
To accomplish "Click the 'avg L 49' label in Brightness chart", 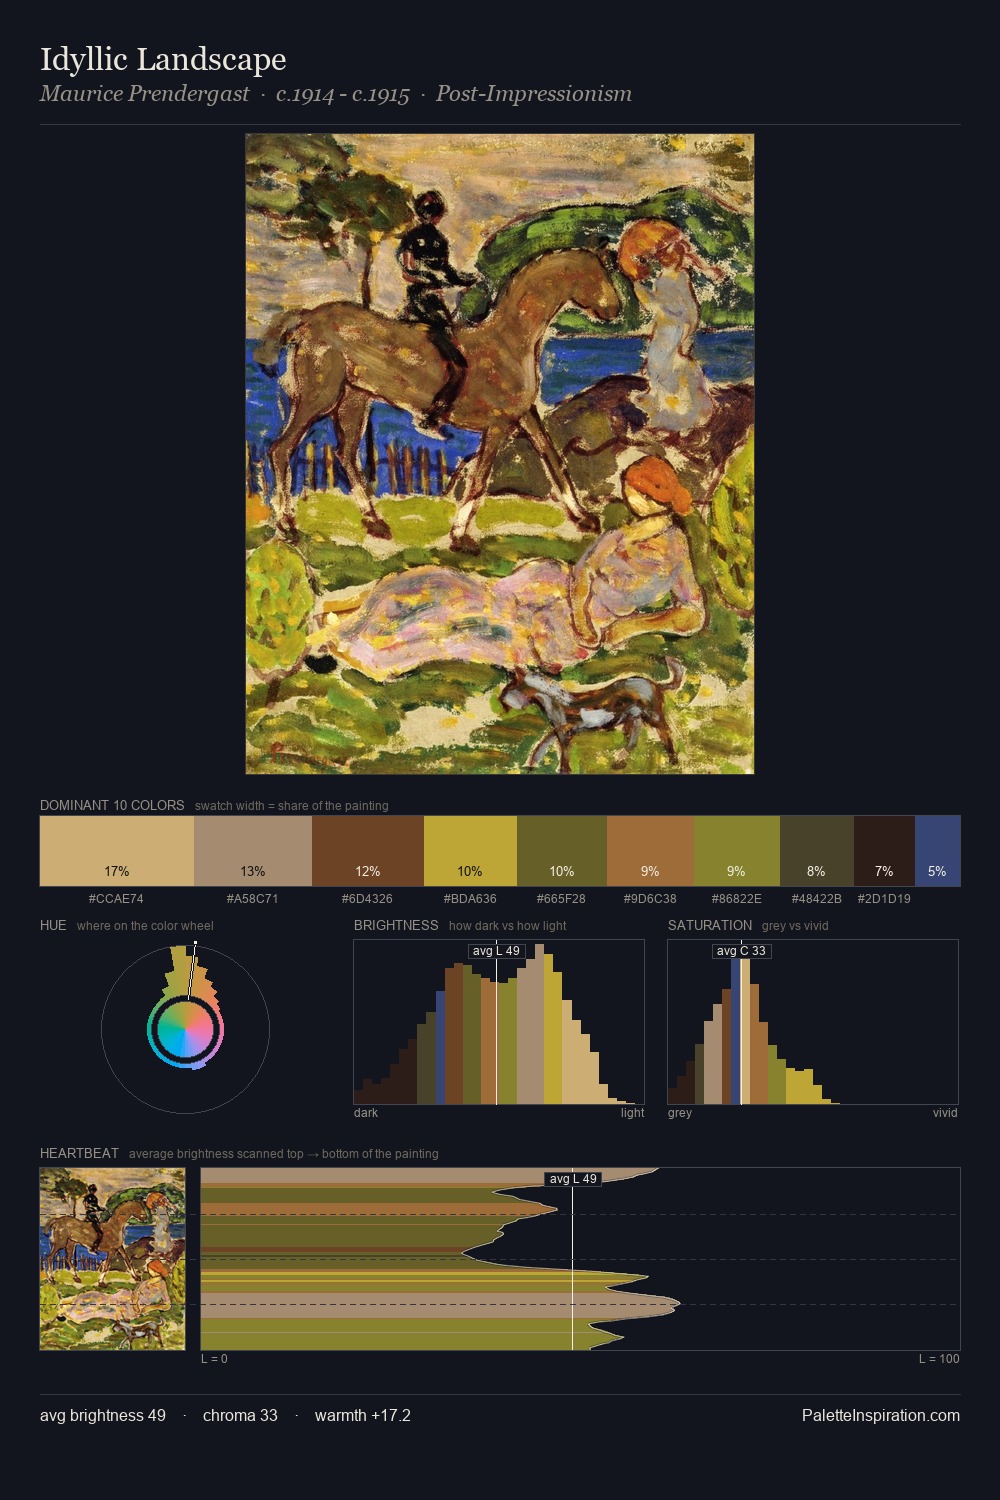I will (x=497, y=951).
